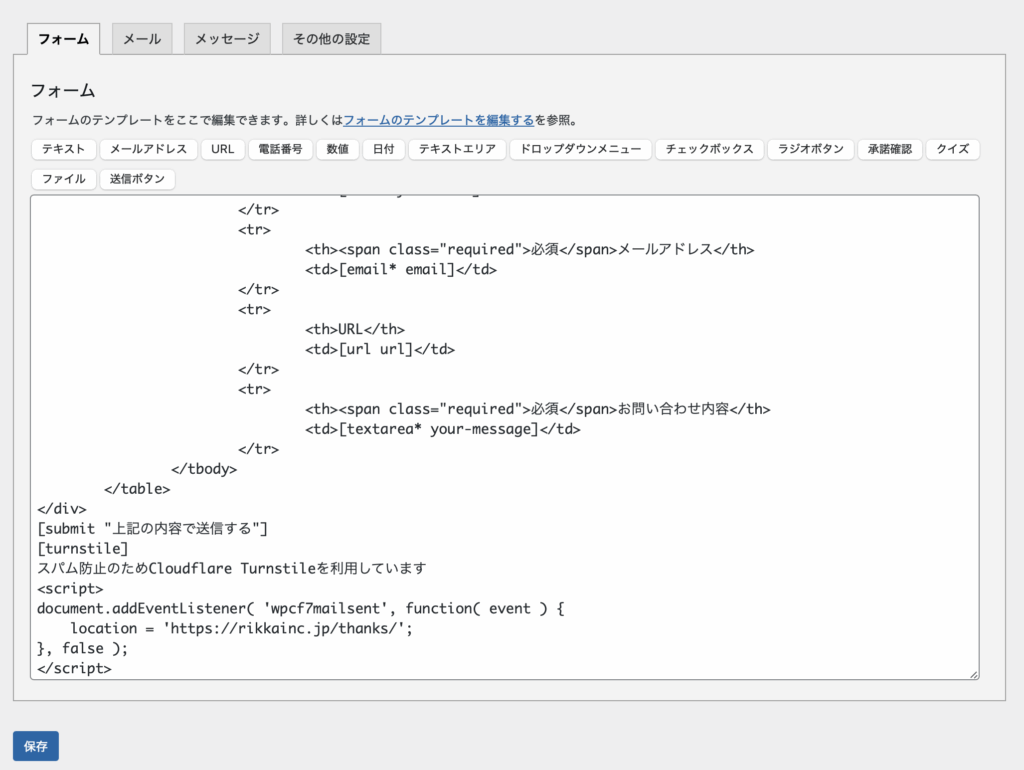The height and width of the screenshot is (770, 1024).
Task: Click the 必須 メールアドレス table header line
Action: tap(530, 249)
